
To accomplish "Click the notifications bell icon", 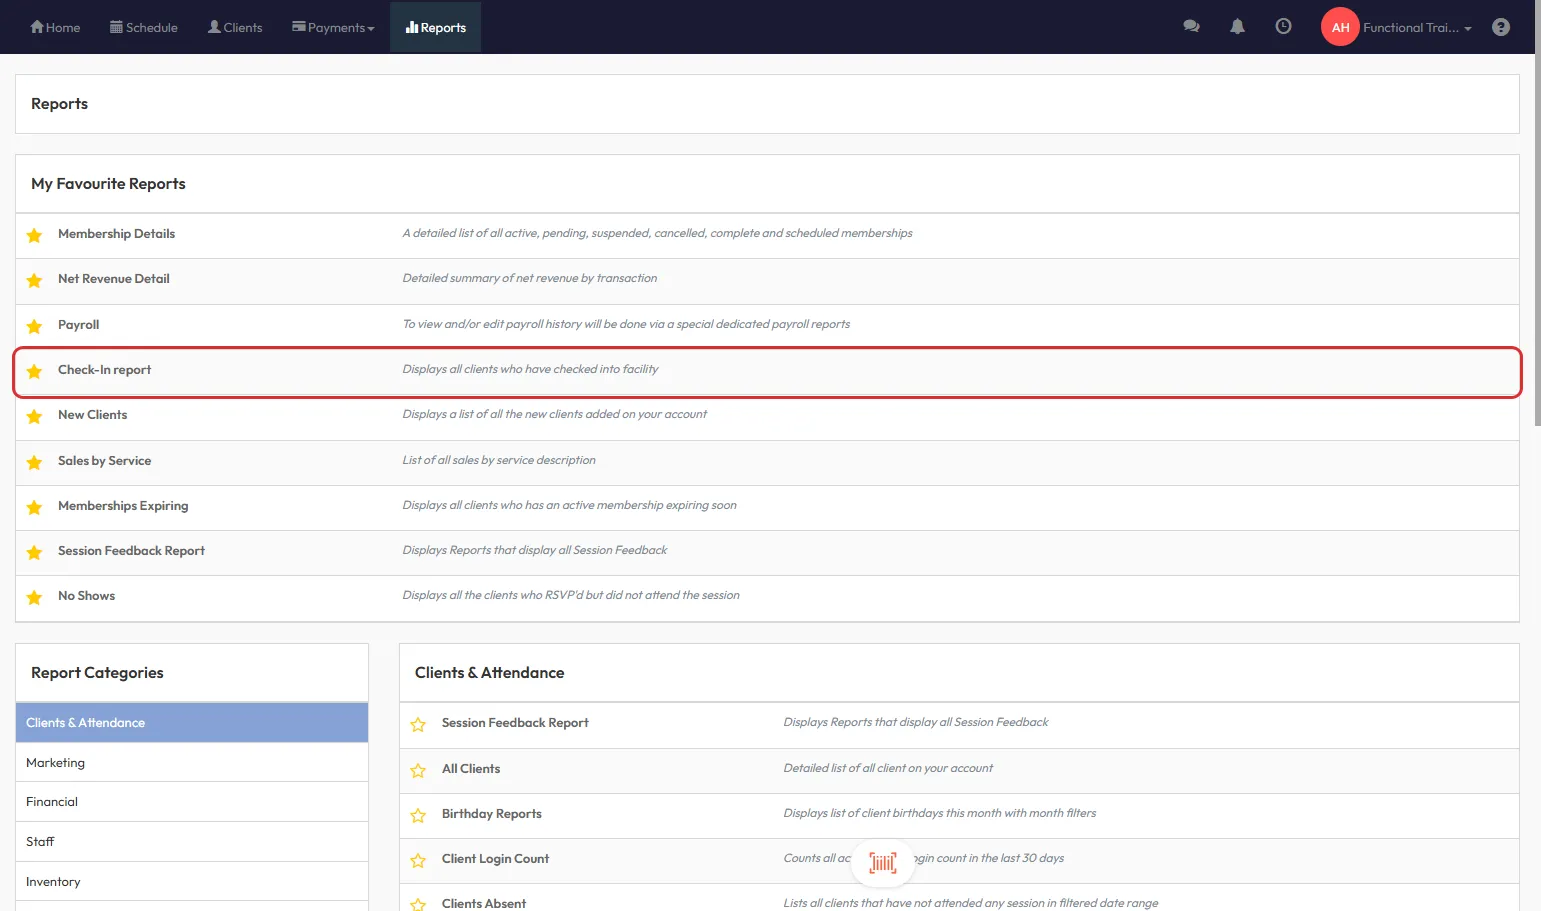I will point(1237,27).
